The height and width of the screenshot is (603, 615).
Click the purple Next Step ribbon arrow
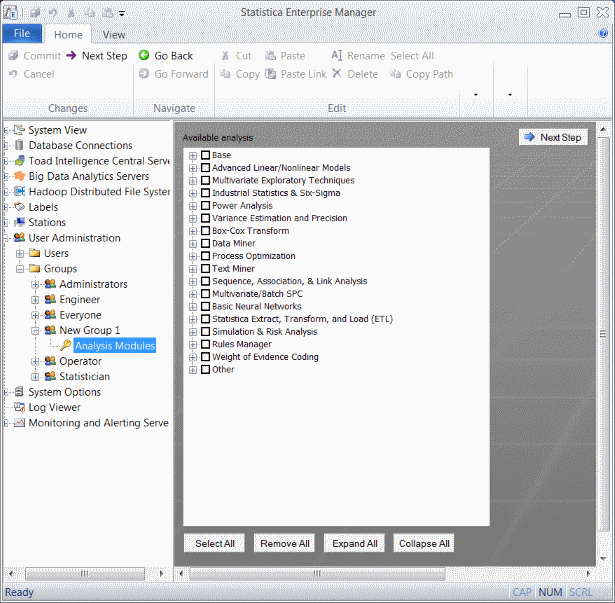71,55
